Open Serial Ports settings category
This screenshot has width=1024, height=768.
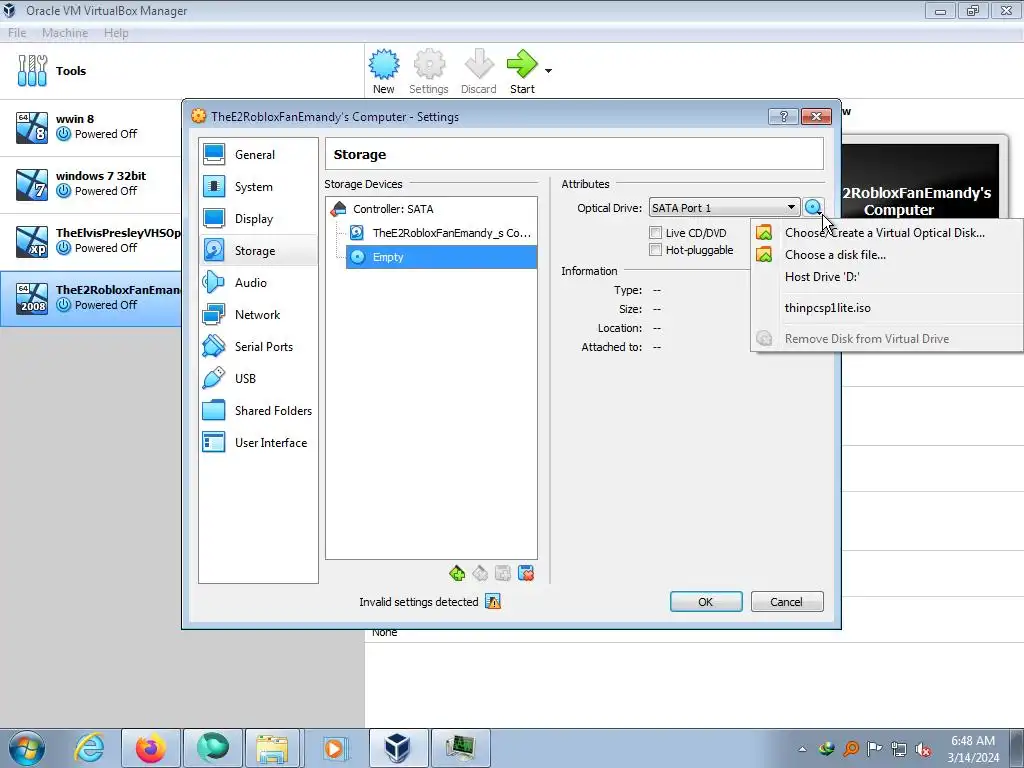(x=259, y=347)
